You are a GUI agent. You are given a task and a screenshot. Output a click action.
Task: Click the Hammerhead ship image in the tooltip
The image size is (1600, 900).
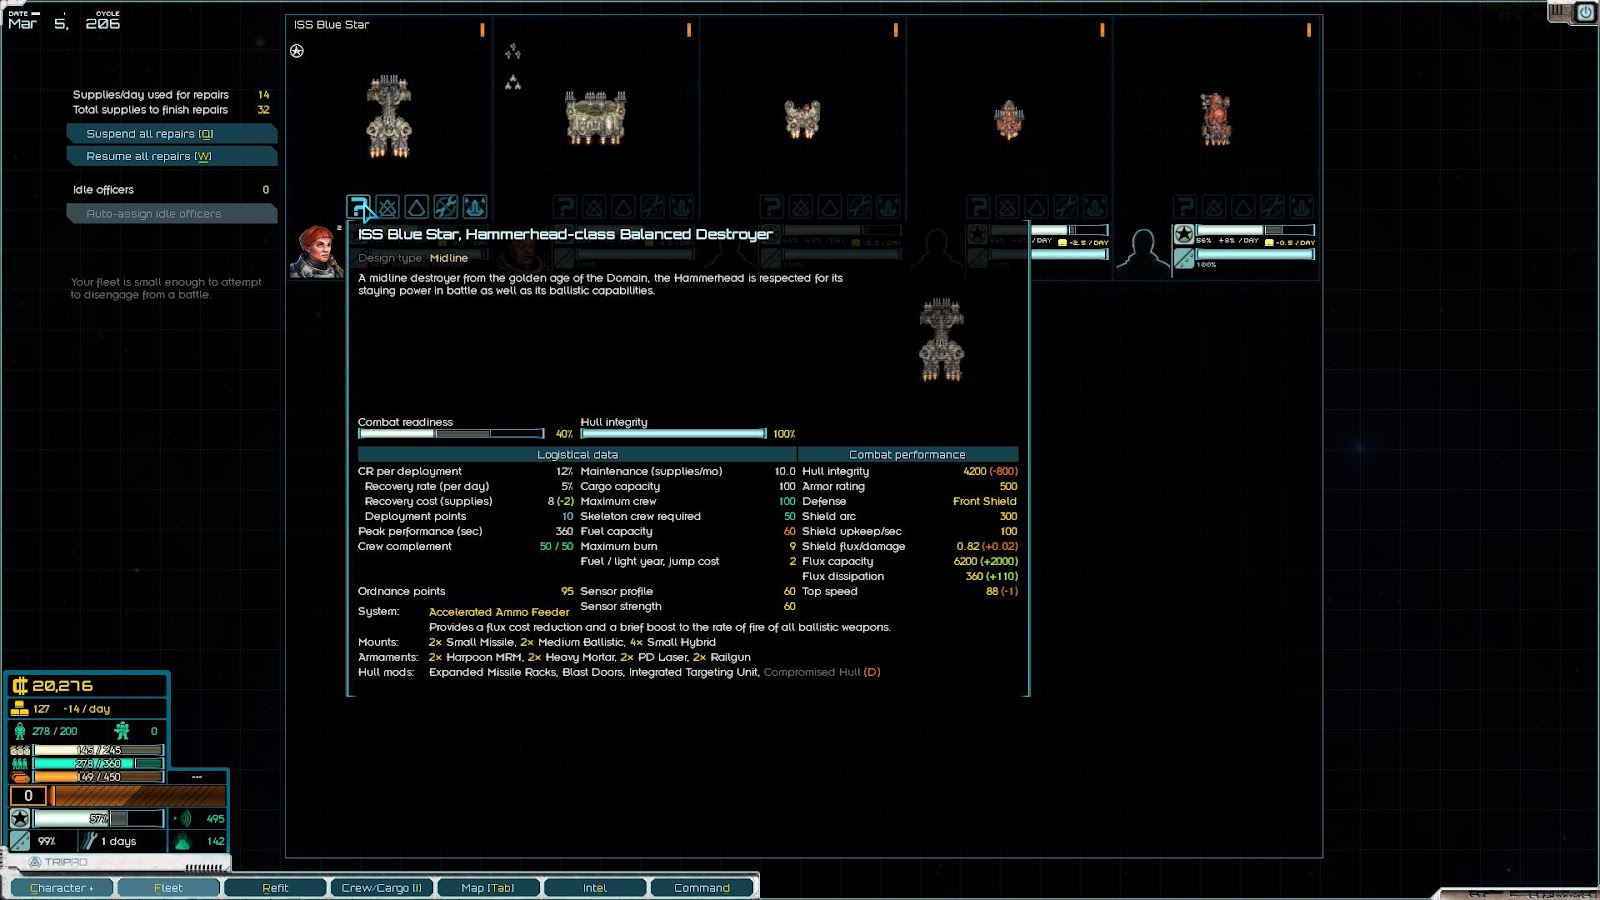[x=942, y=340]
